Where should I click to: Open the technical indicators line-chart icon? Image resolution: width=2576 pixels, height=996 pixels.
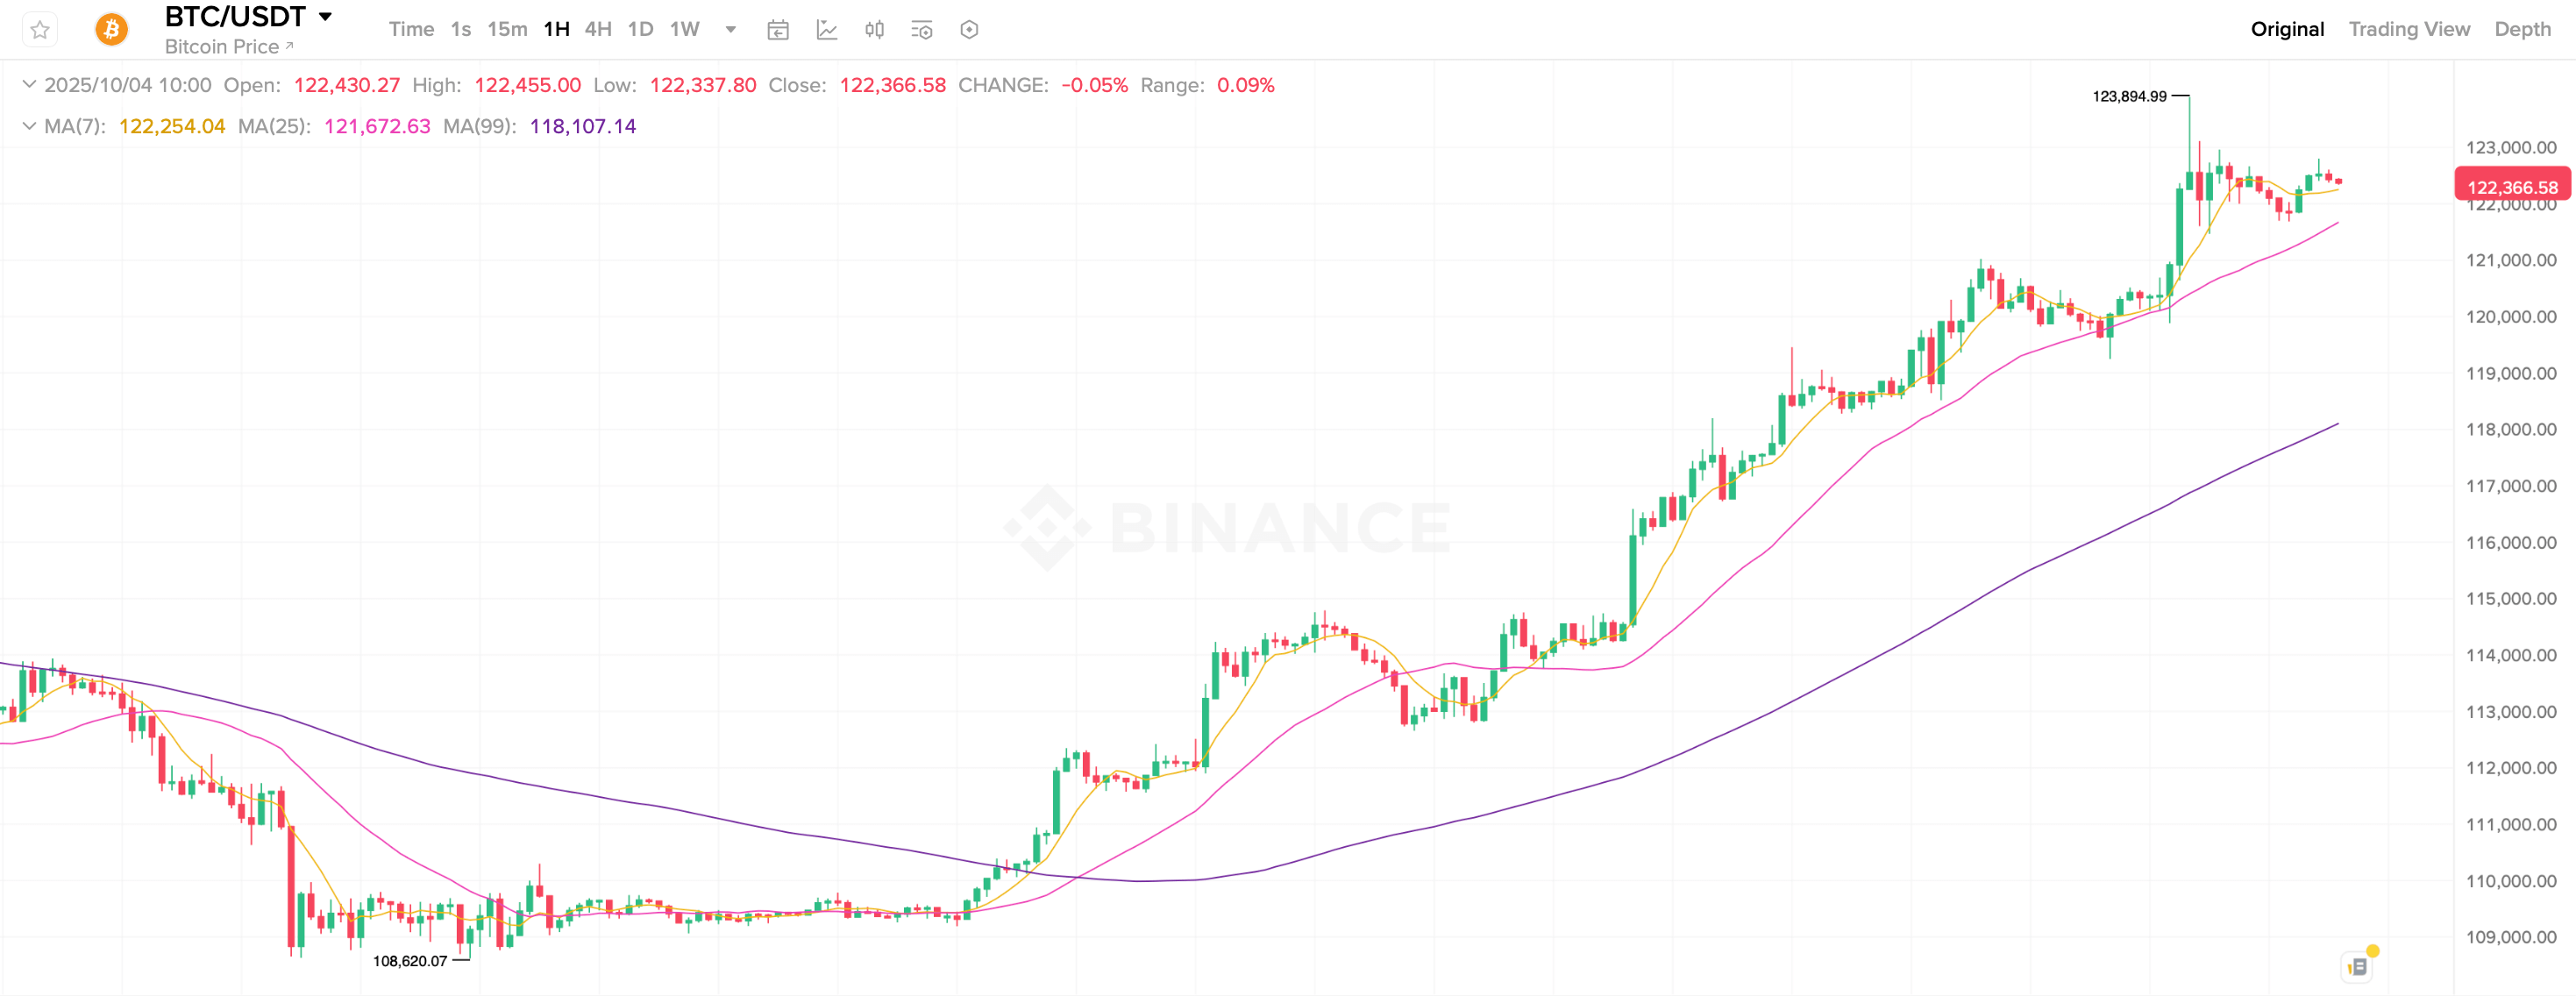pos(827,30)
